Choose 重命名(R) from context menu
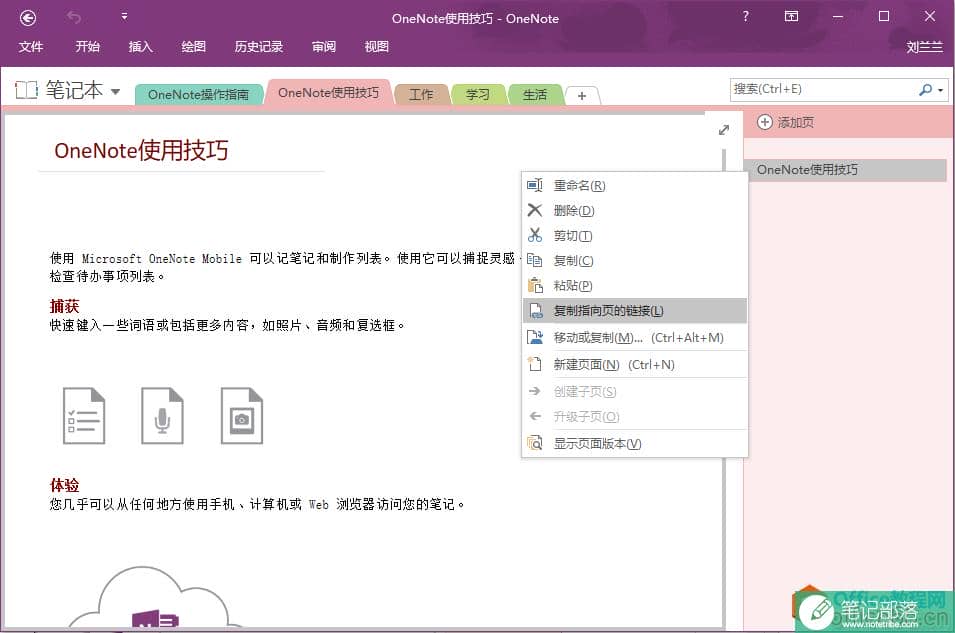The height and width of the screenshot is (633, 955). point(635,185)
